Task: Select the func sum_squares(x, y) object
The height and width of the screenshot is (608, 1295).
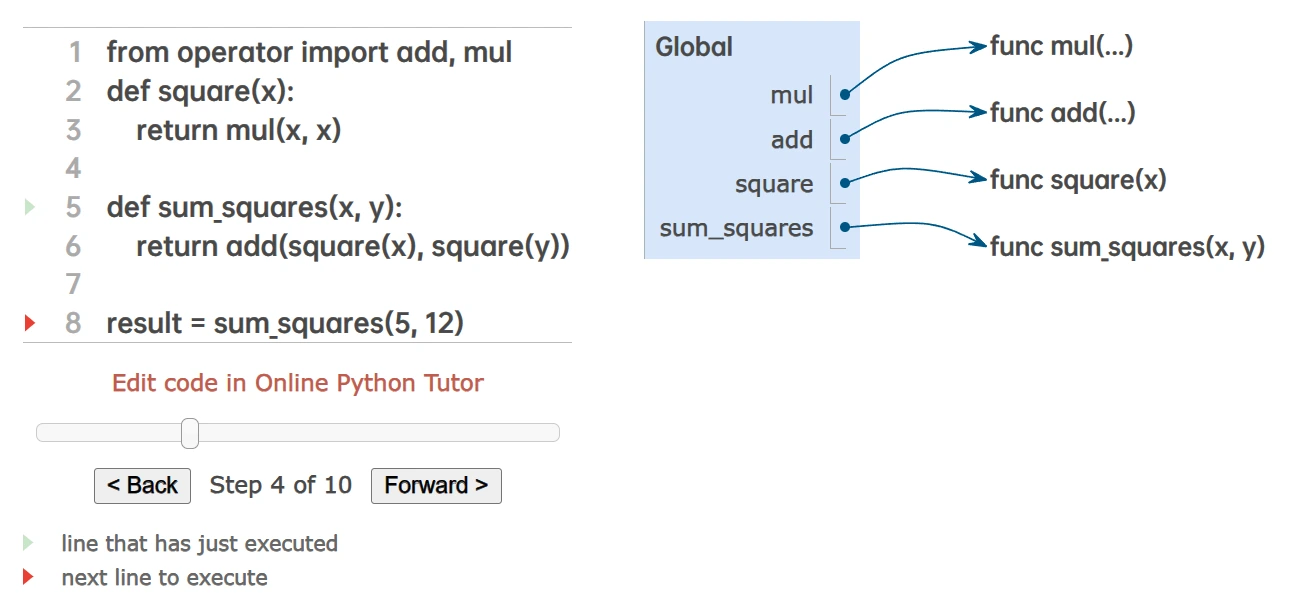Action: [1127, 247]
